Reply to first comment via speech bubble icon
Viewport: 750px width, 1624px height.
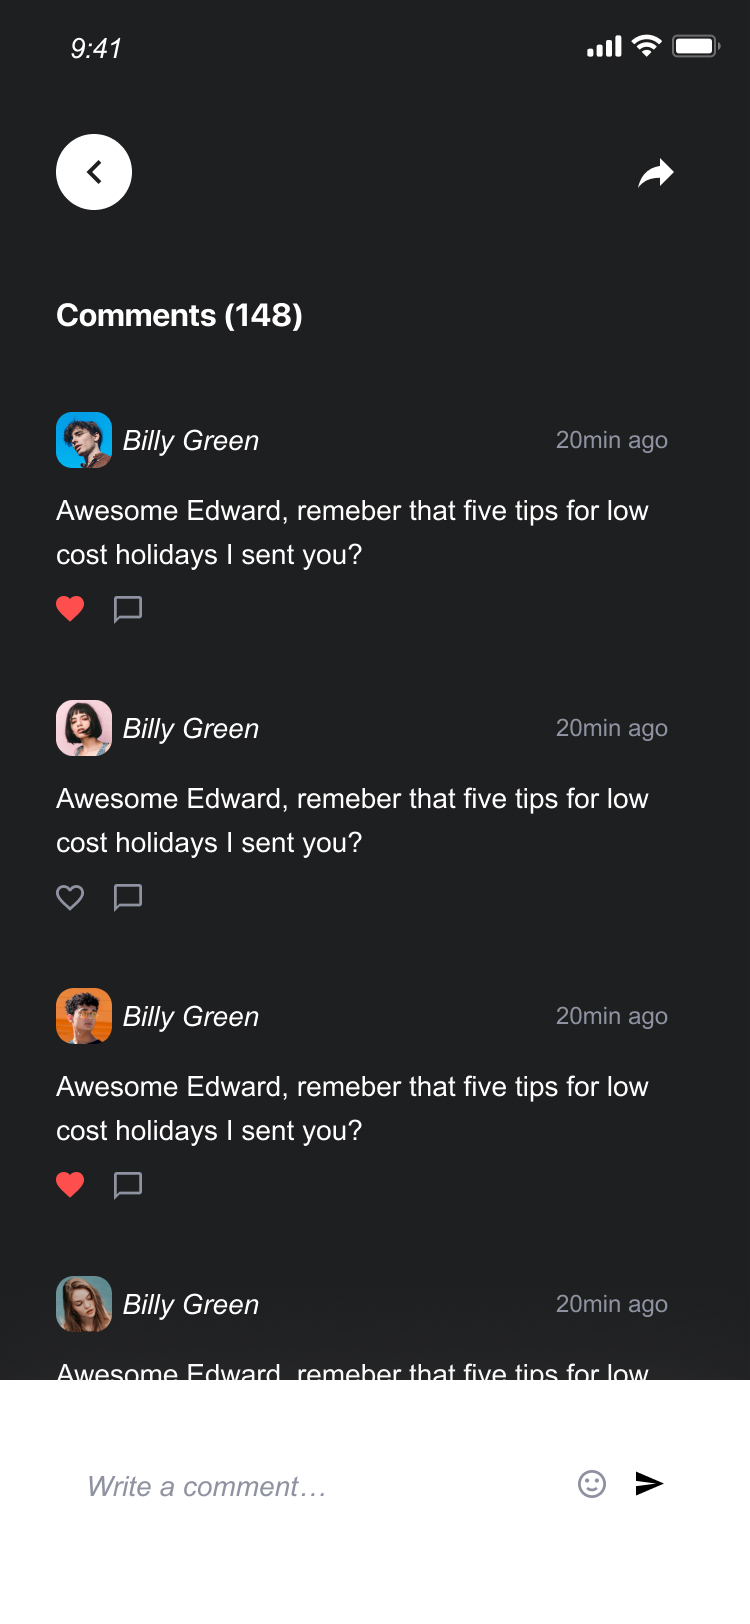coord(128,609)
